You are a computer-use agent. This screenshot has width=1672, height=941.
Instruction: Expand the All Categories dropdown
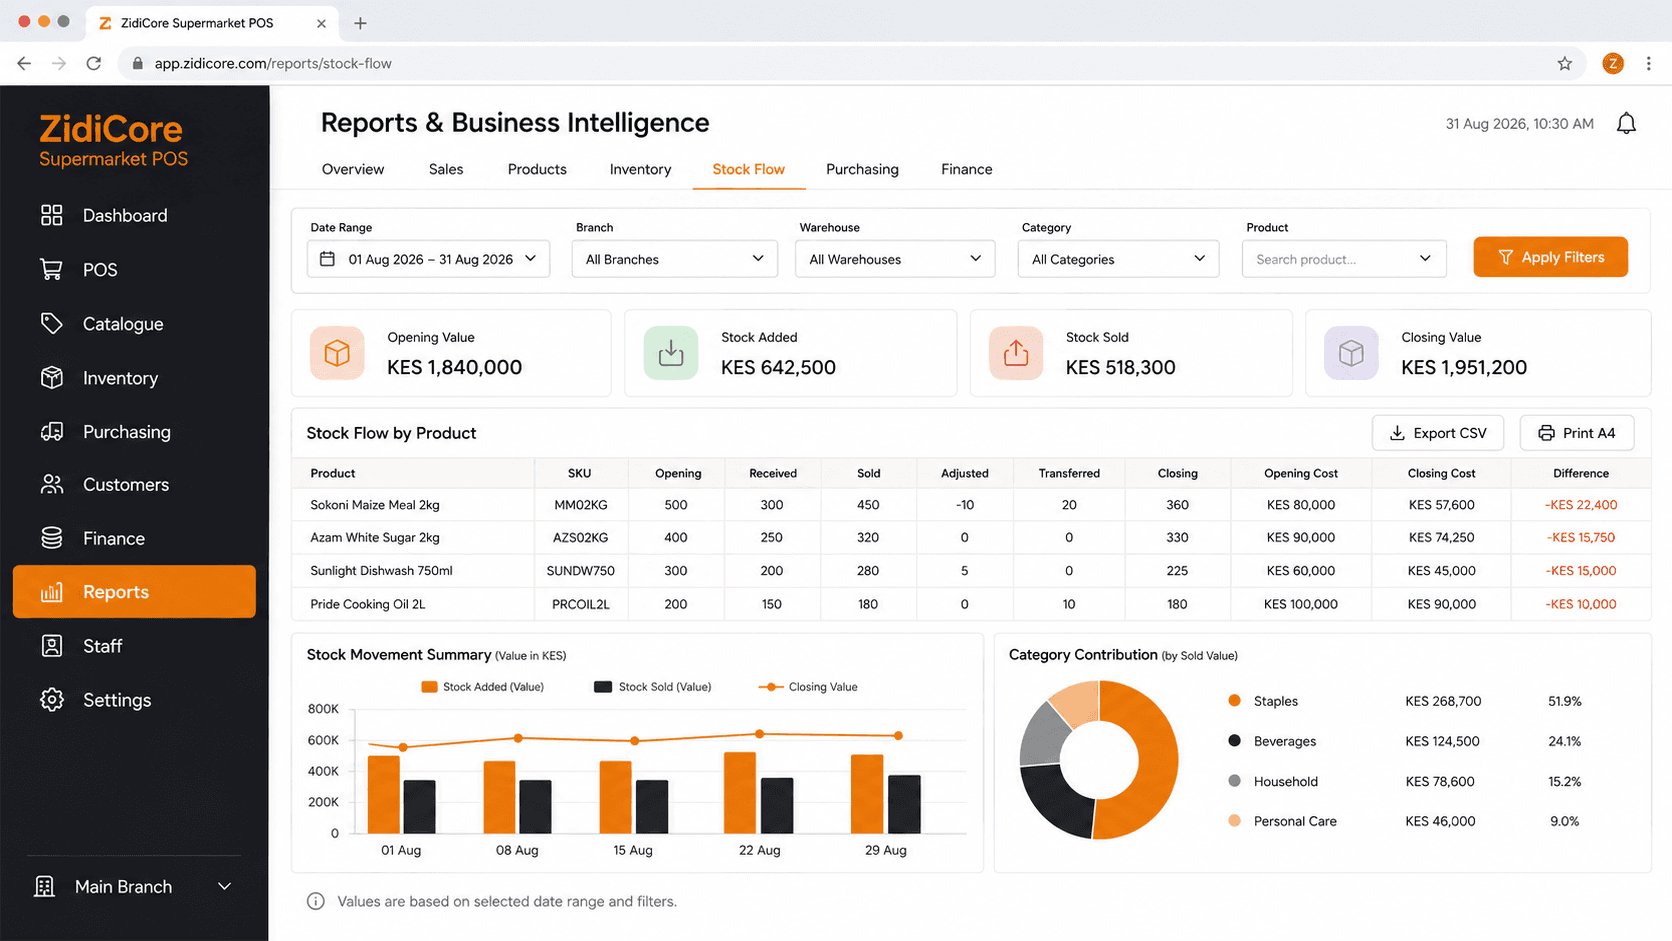[1118, 259]
